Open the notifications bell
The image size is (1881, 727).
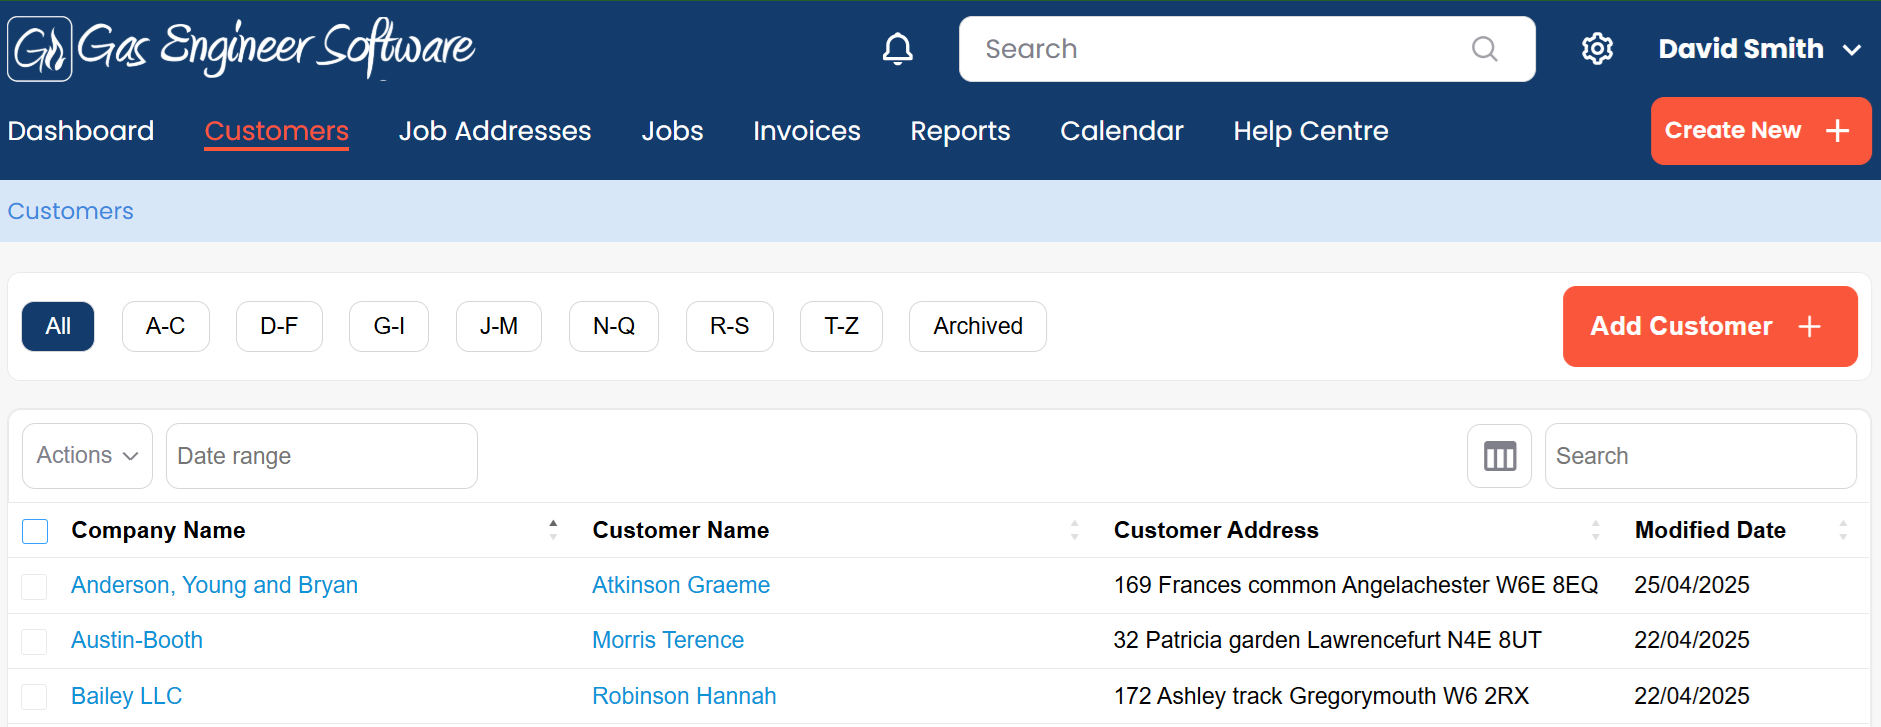(897, 49)
